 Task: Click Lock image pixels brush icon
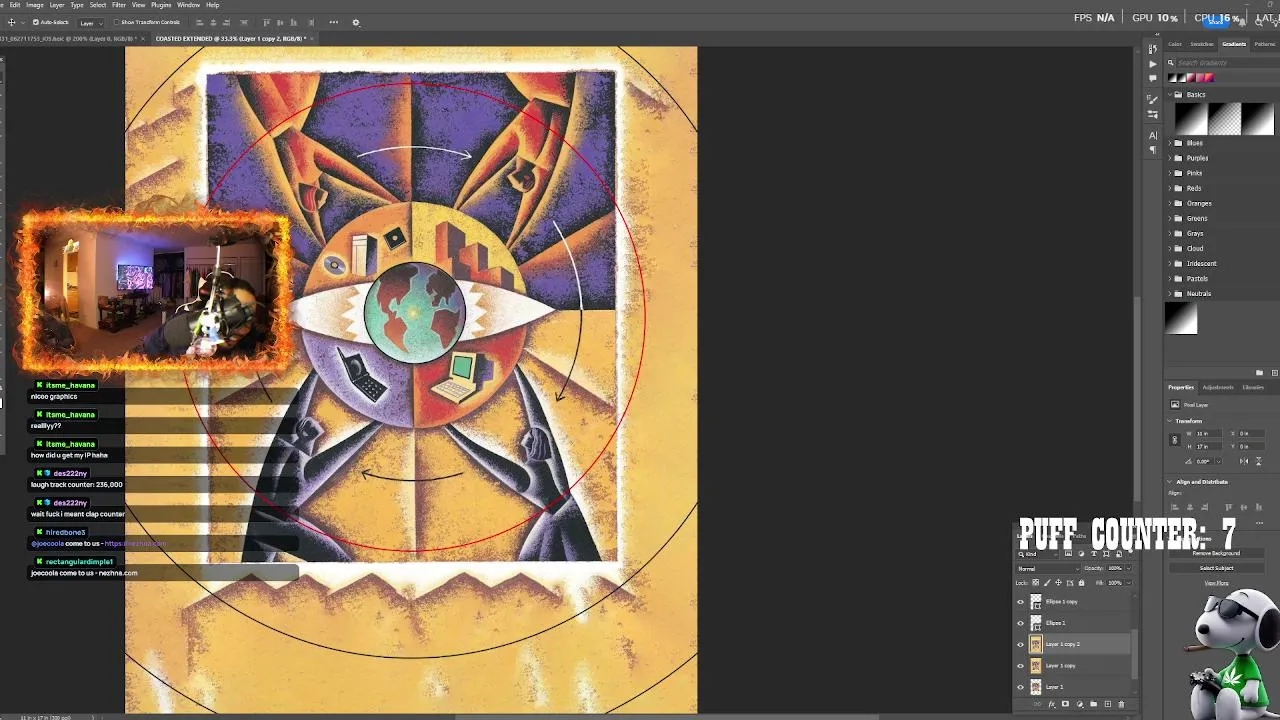1047,583
